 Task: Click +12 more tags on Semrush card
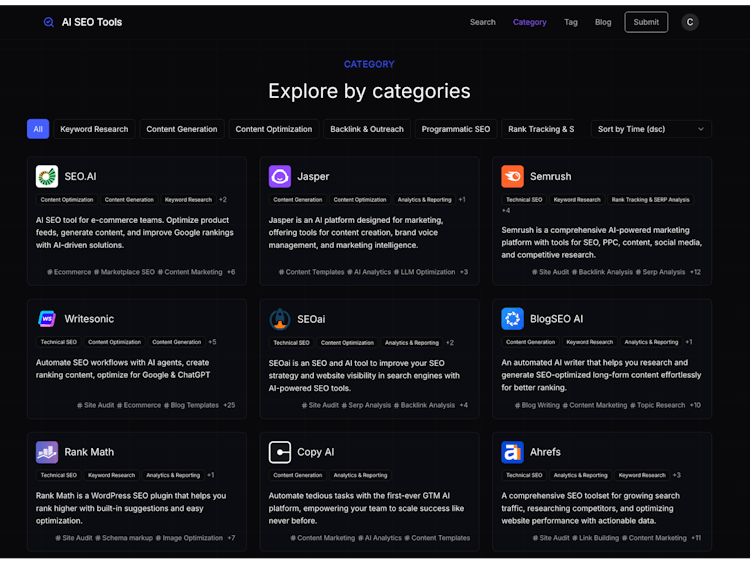[695, 272]
